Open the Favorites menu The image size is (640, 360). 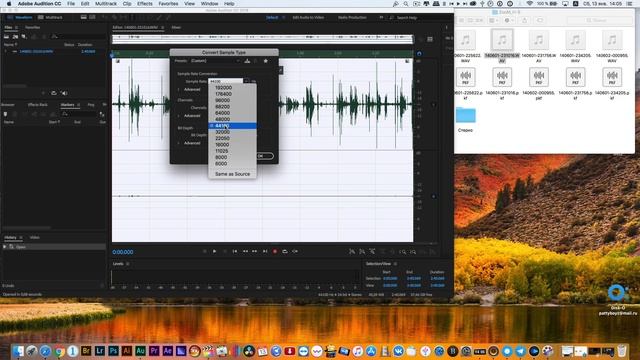click(168, 4)
